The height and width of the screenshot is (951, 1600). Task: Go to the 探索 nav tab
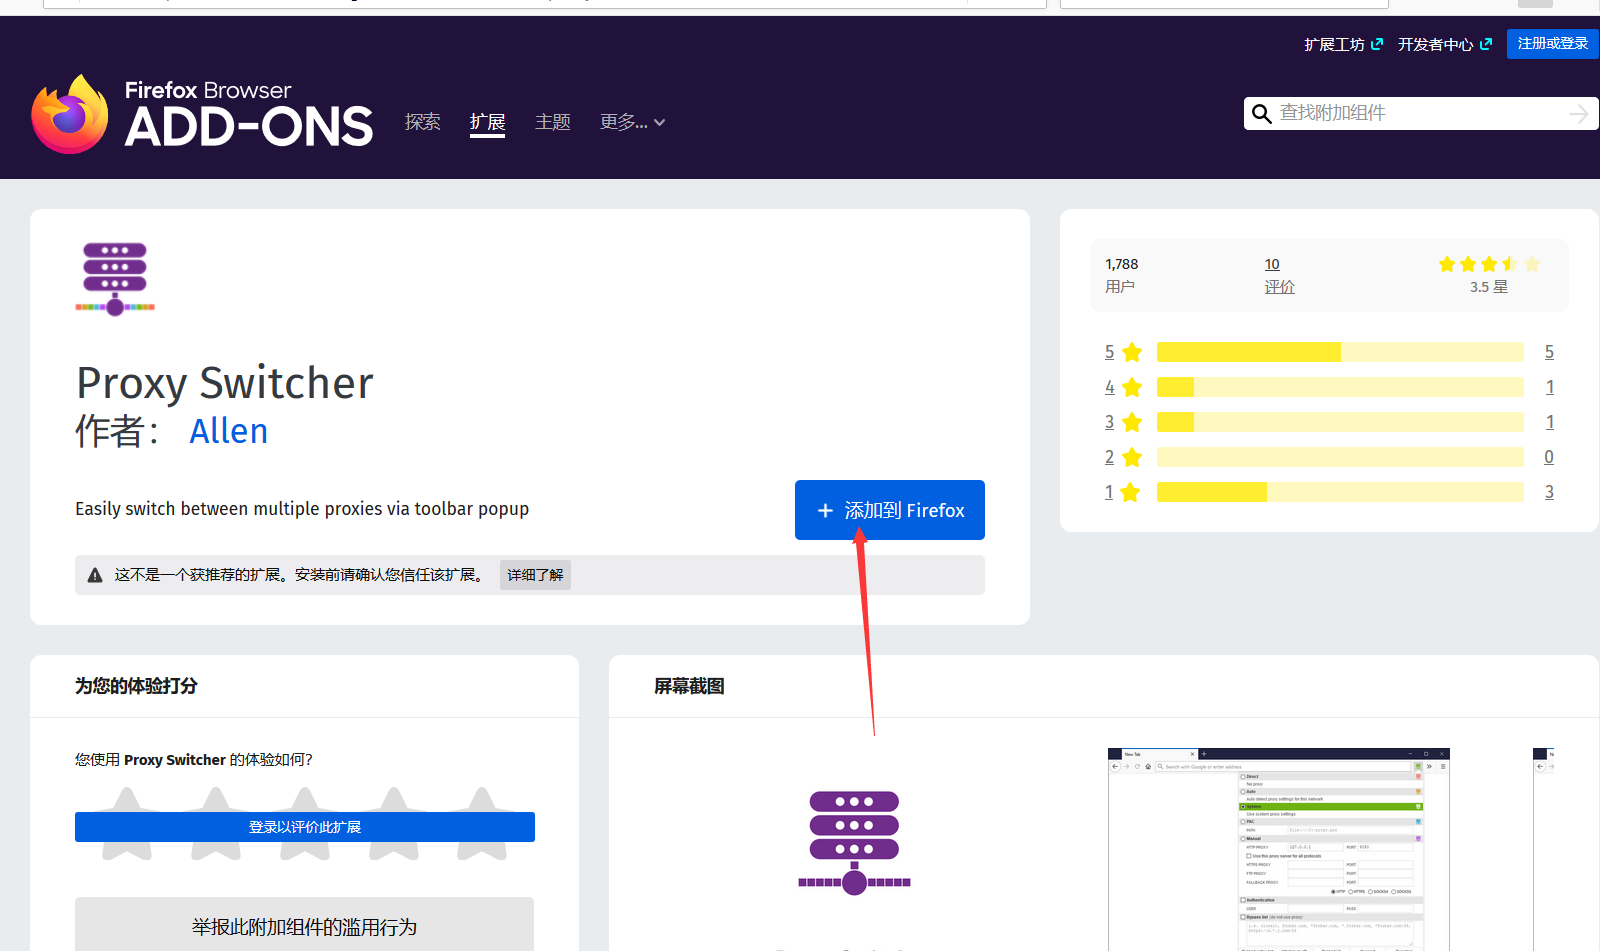coord(423,122)
